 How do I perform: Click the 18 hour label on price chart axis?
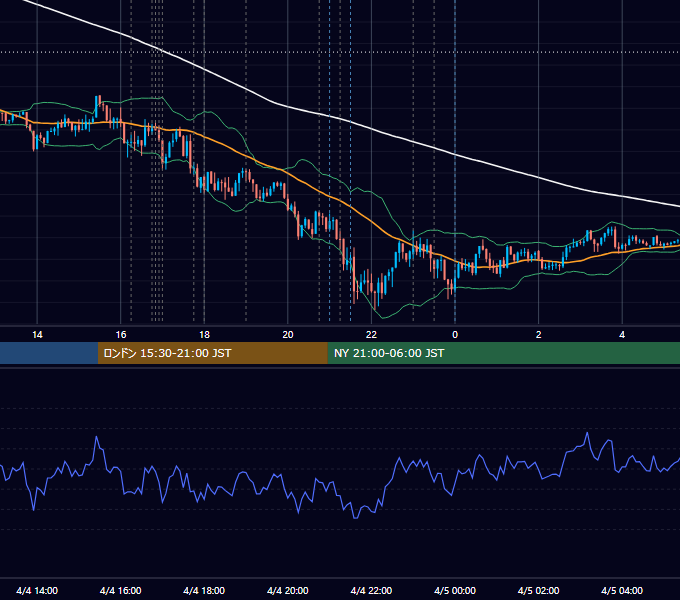click(204, 335)
